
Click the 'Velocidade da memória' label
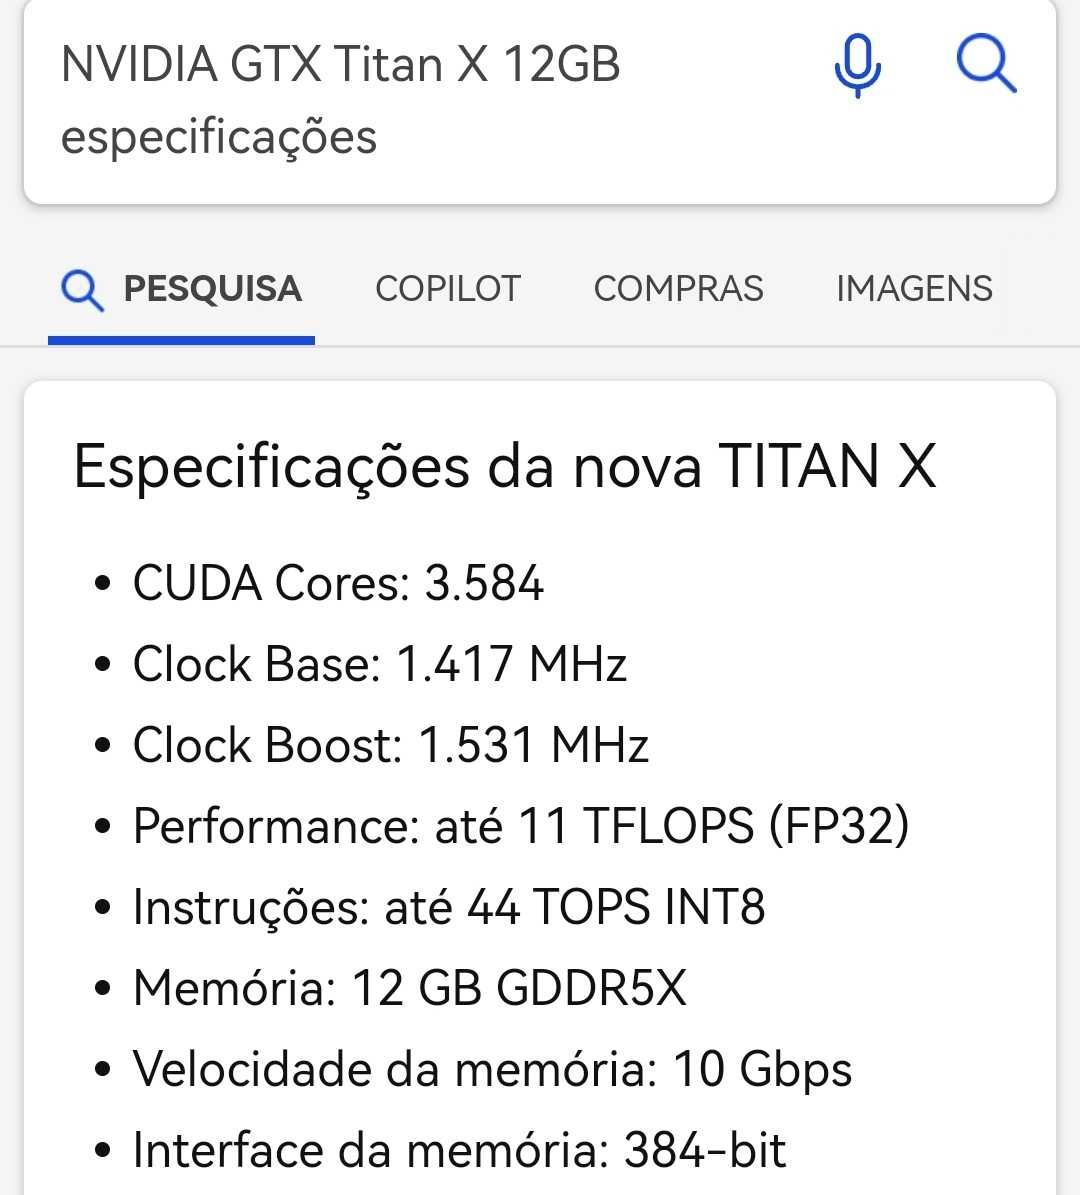[x=394, y=1070]
